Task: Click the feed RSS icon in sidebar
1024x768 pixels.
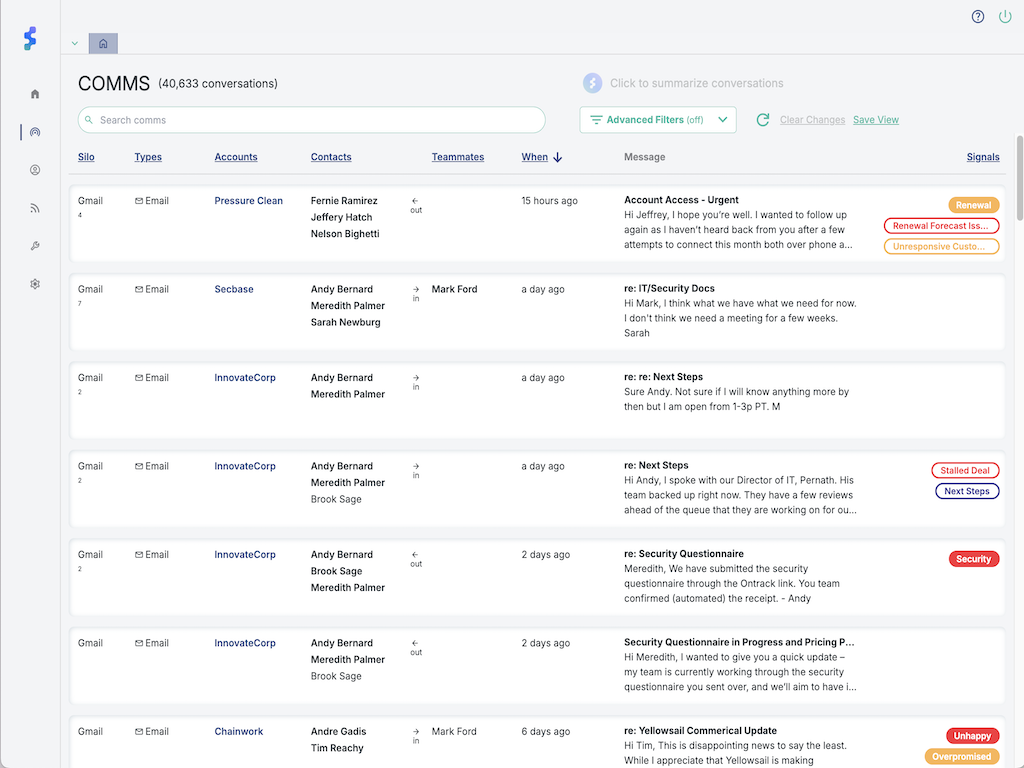Action: pos(35,208)
